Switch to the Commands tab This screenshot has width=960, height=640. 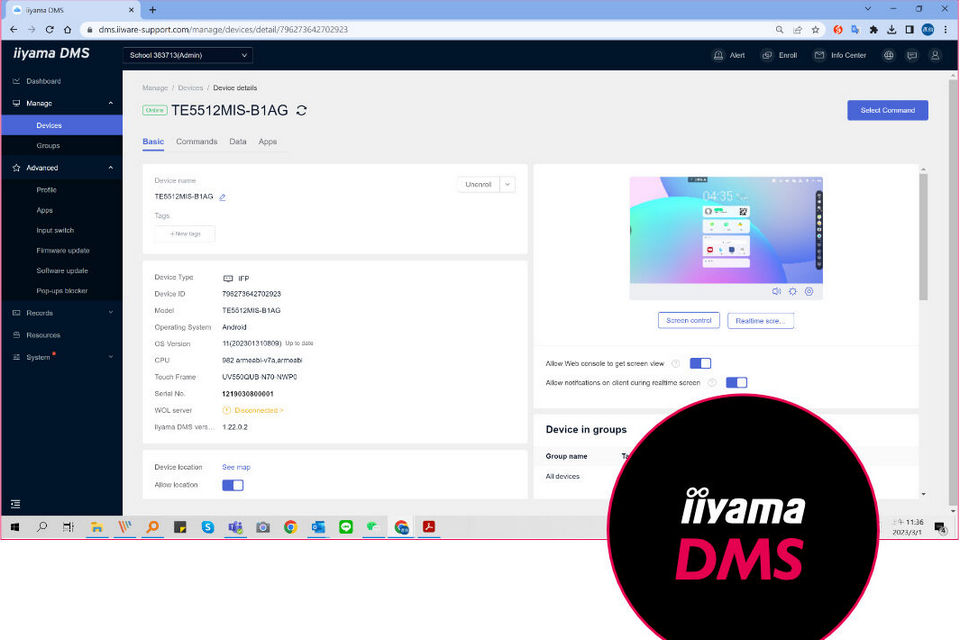pyautogui.click(x=196, y=141)
